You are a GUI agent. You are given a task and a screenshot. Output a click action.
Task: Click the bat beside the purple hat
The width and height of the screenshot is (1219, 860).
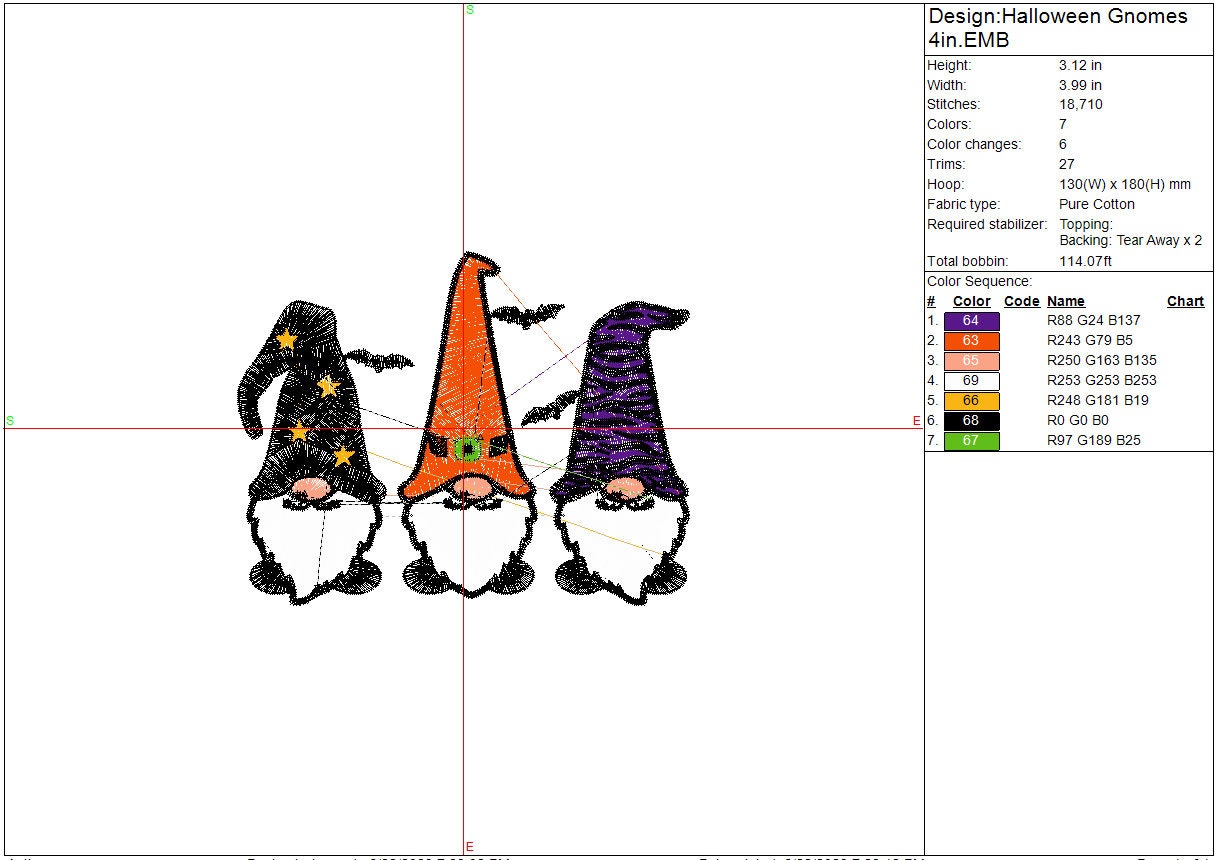550,410
